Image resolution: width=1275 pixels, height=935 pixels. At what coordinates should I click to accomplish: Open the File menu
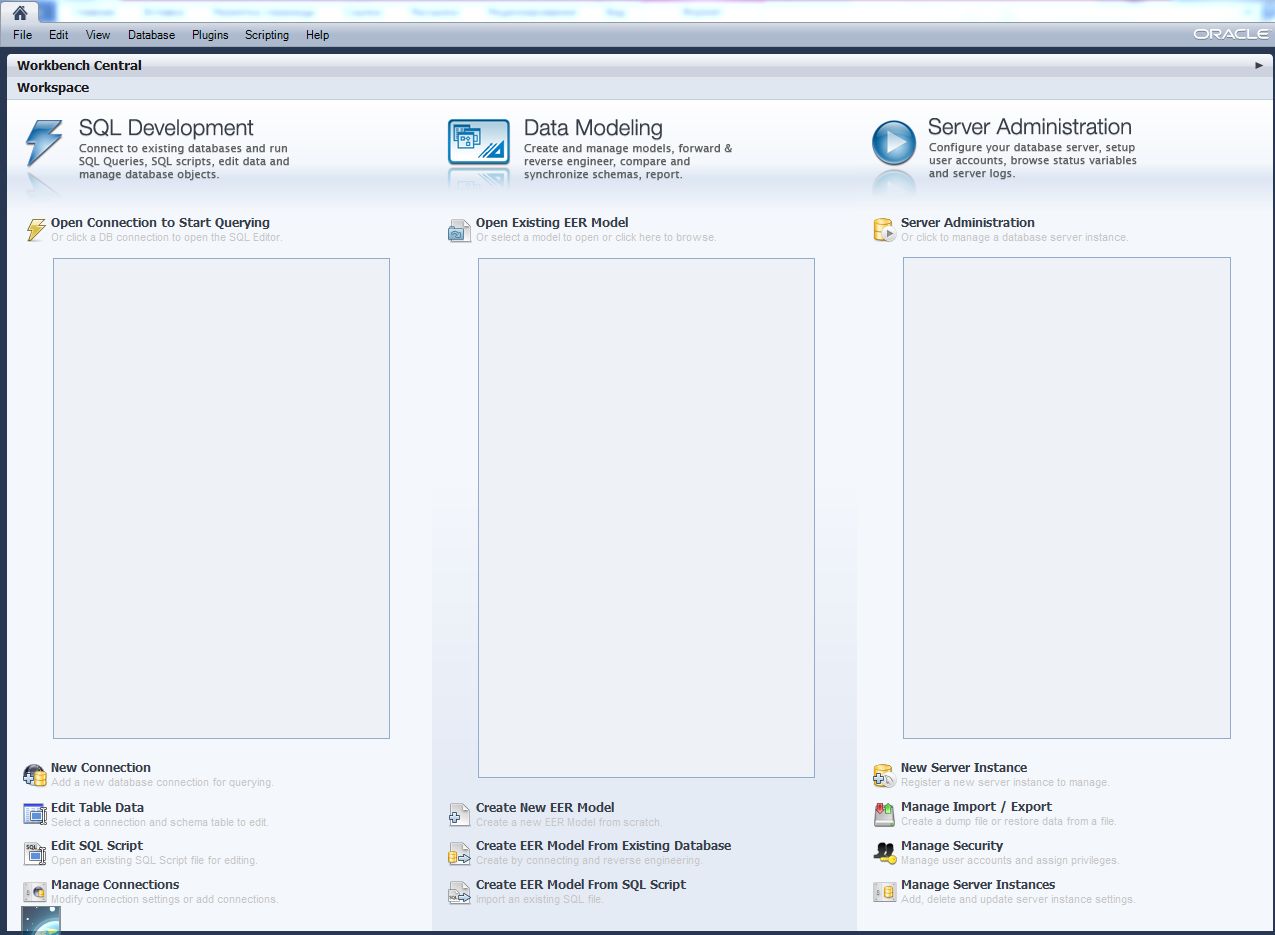pyautogui.click(x=23, y=35)
